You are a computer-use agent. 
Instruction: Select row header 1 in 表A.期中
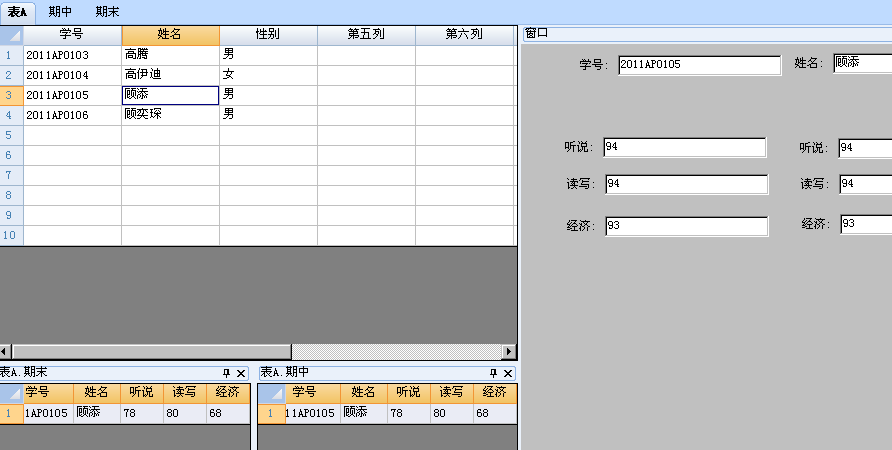click(x=271, y=414)
